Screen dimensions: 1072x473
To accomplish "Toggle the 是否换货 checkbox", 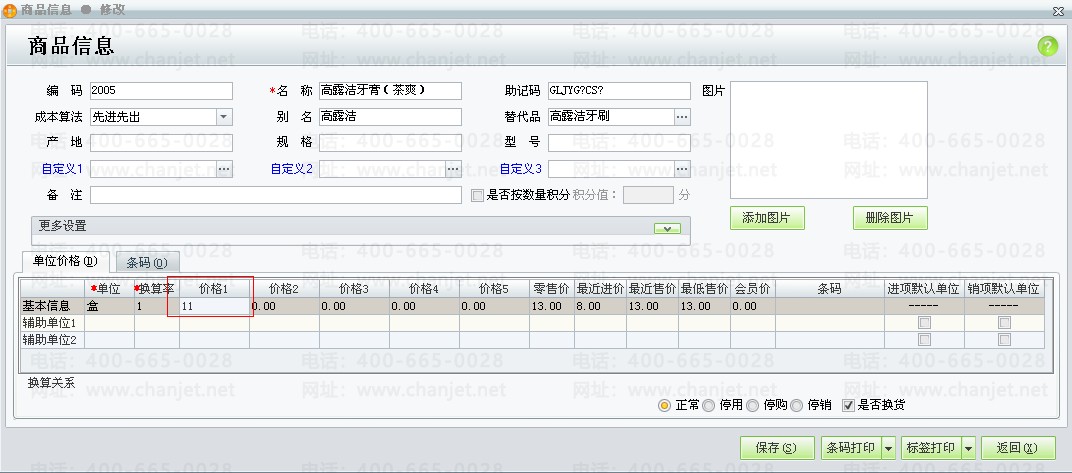I will tap(849, 406).
